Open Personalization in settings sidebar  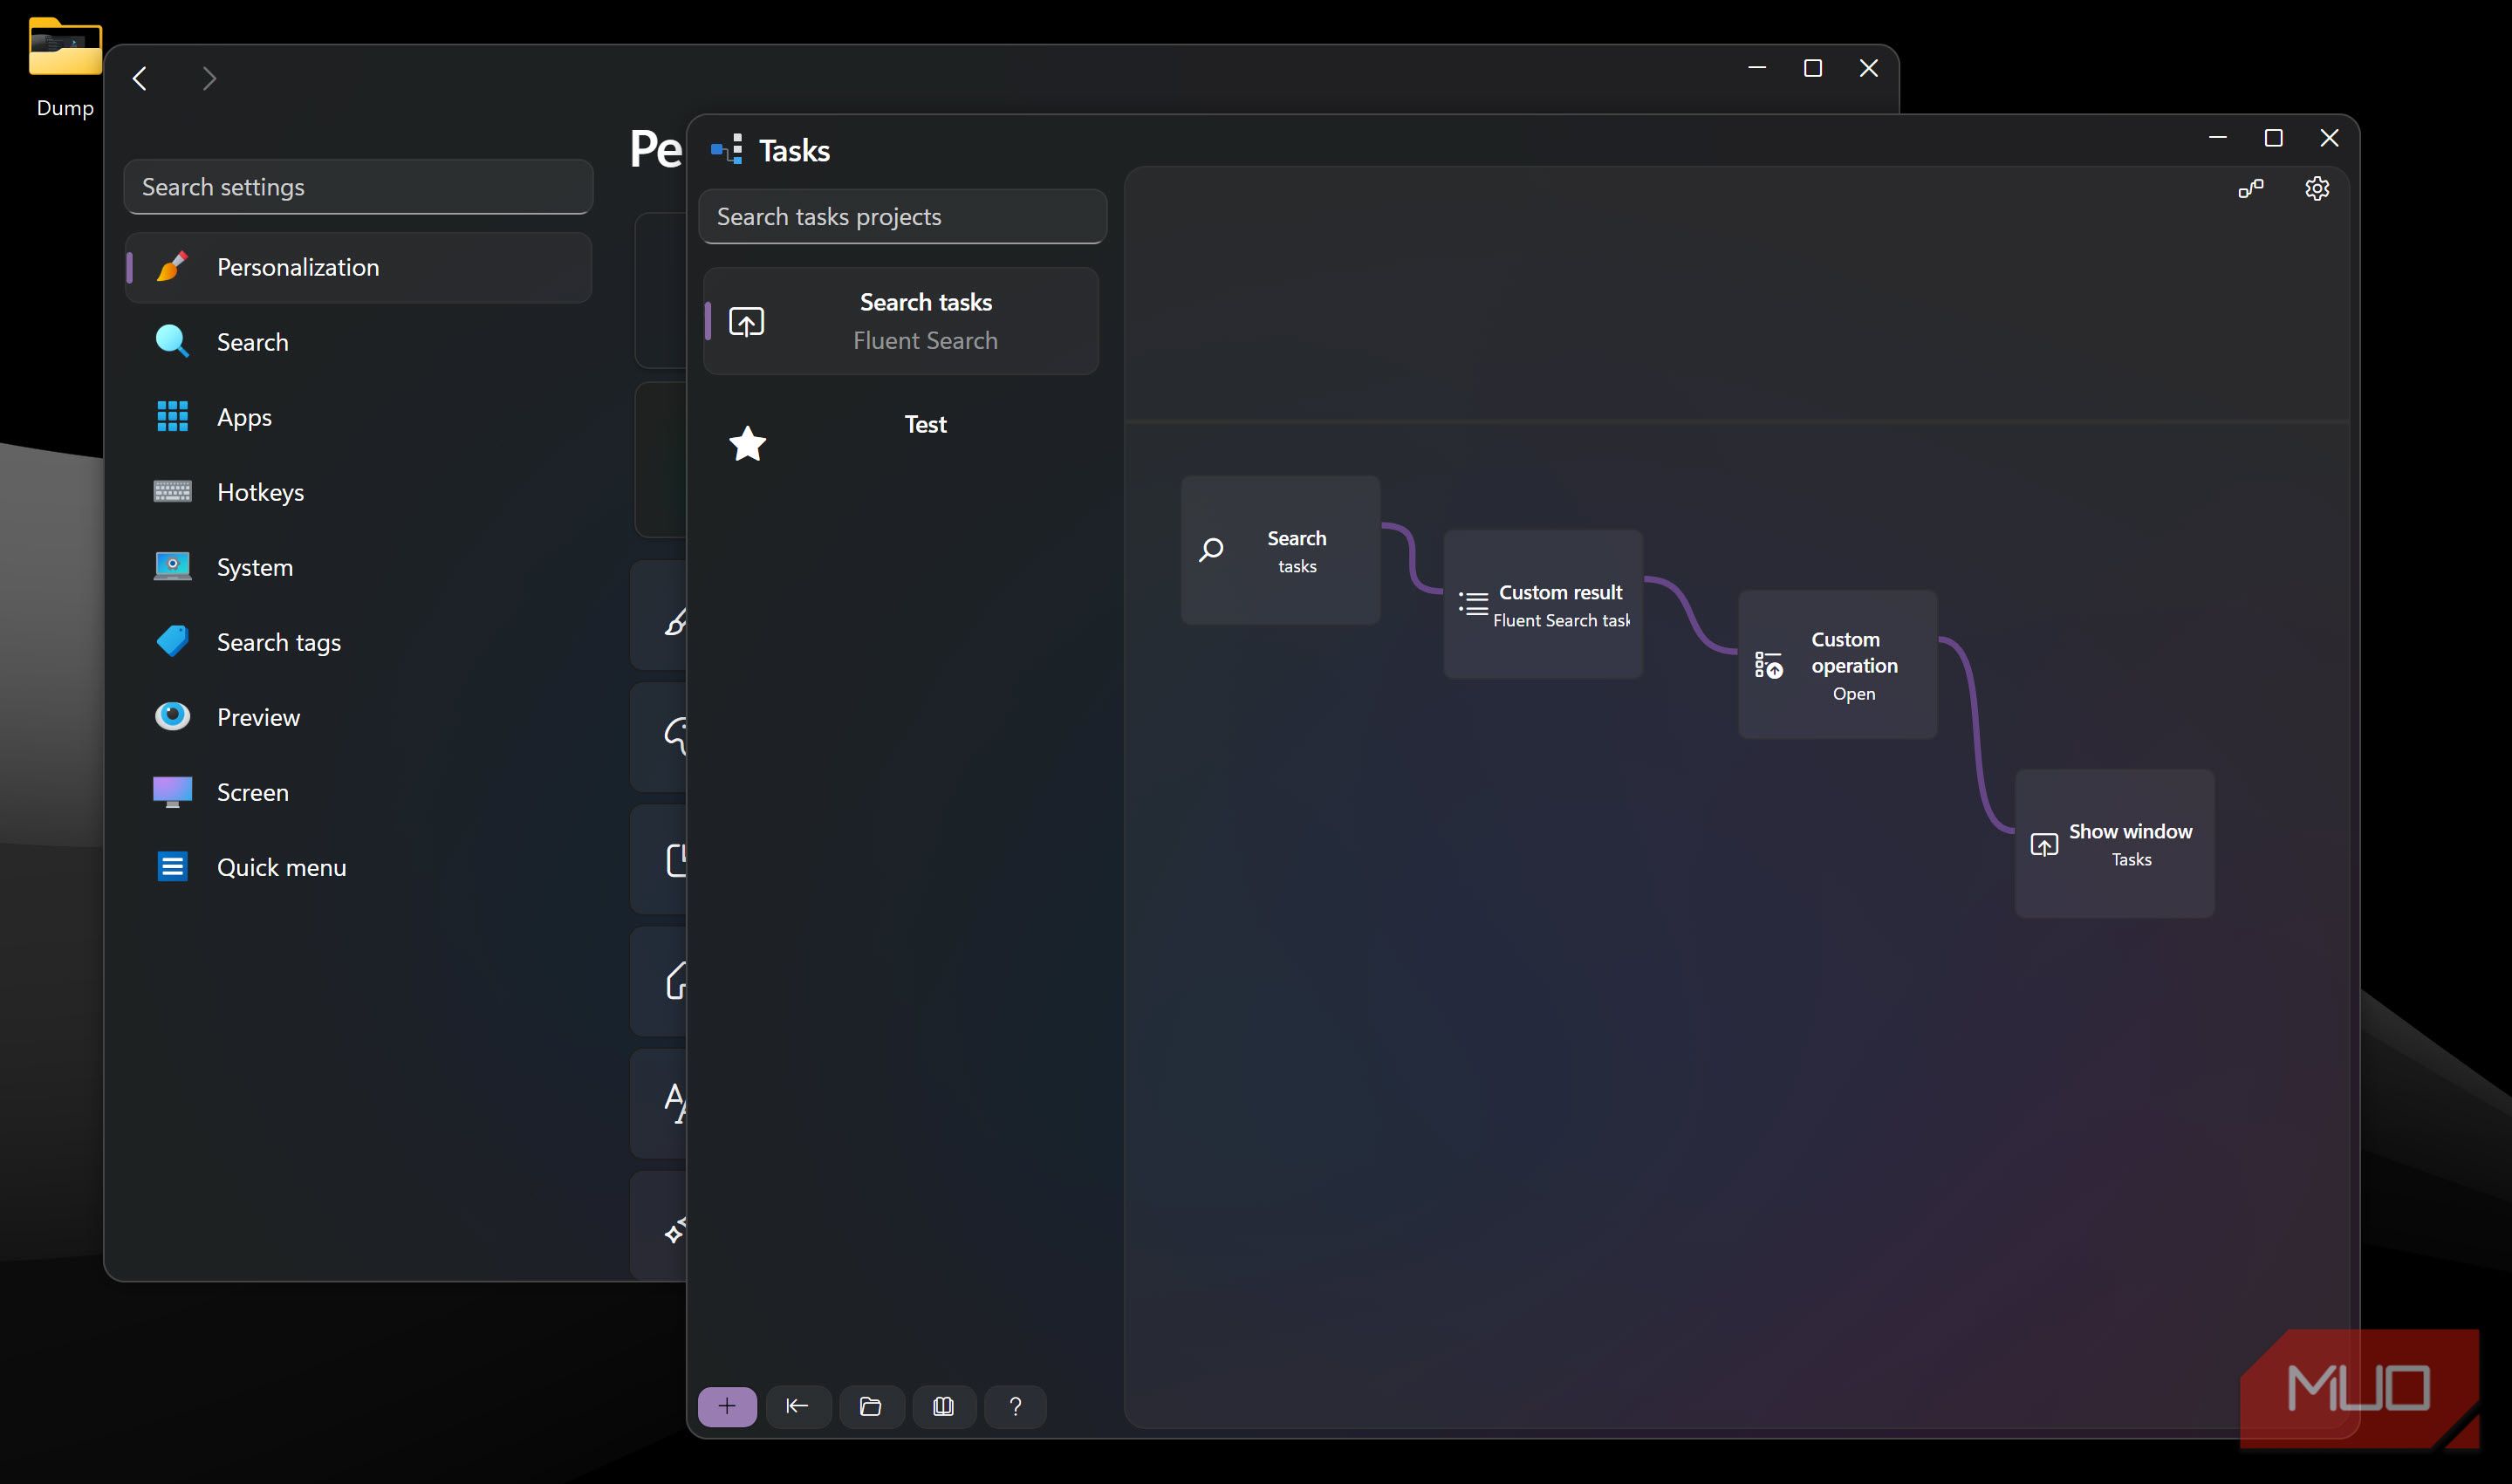coord(358,267)
